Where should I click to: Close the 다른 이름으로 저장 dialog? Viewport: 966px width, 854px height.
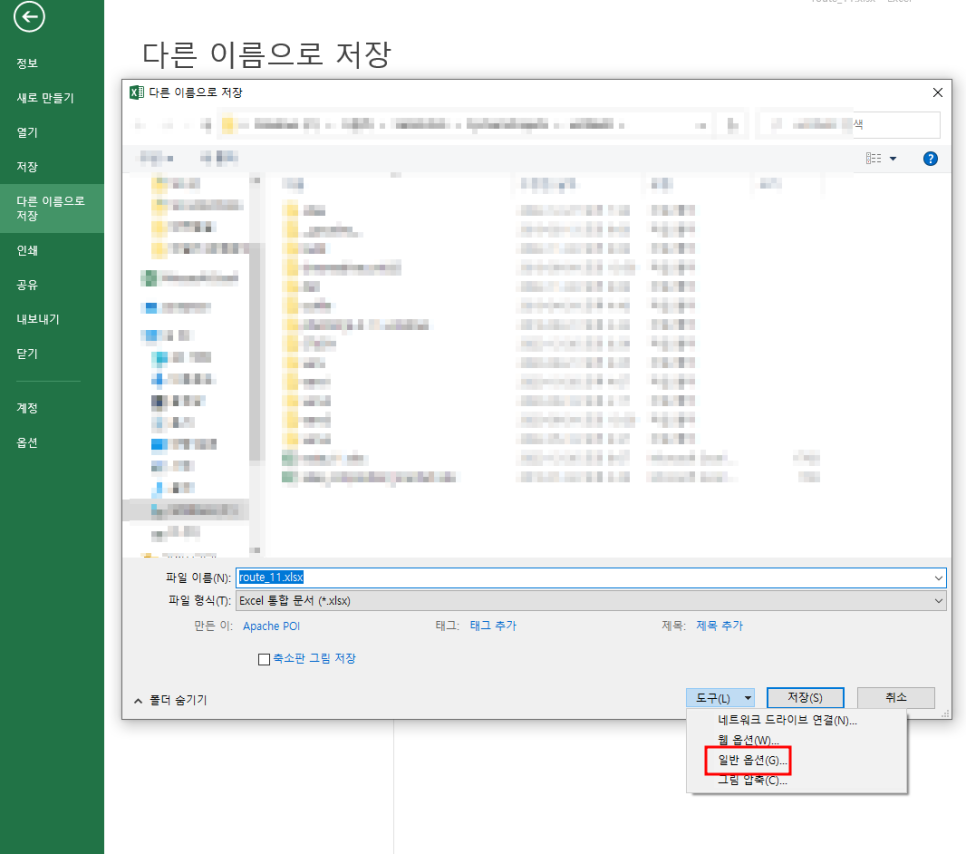938,92
